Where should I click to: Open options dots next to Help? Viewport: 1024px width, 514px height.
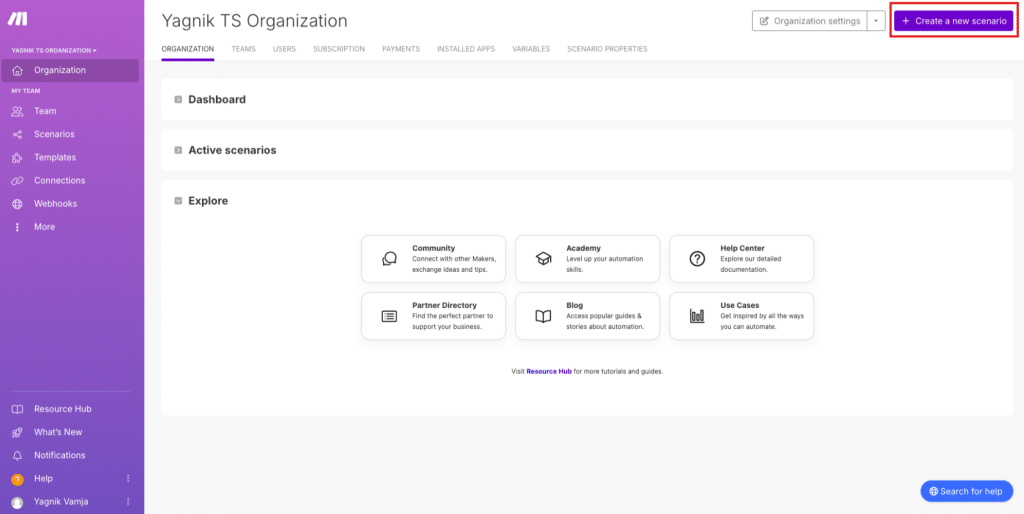(128, 479)
